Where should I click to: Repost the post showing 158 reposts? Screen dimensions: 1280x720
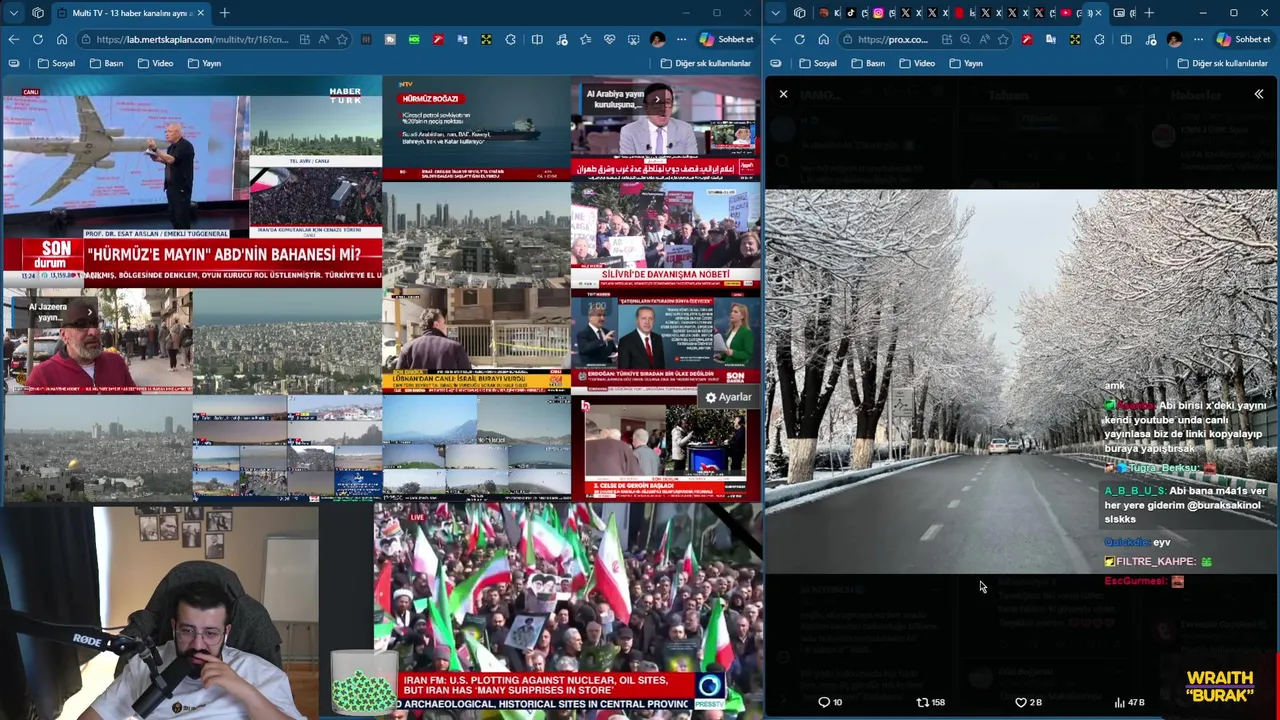point(931,702)
